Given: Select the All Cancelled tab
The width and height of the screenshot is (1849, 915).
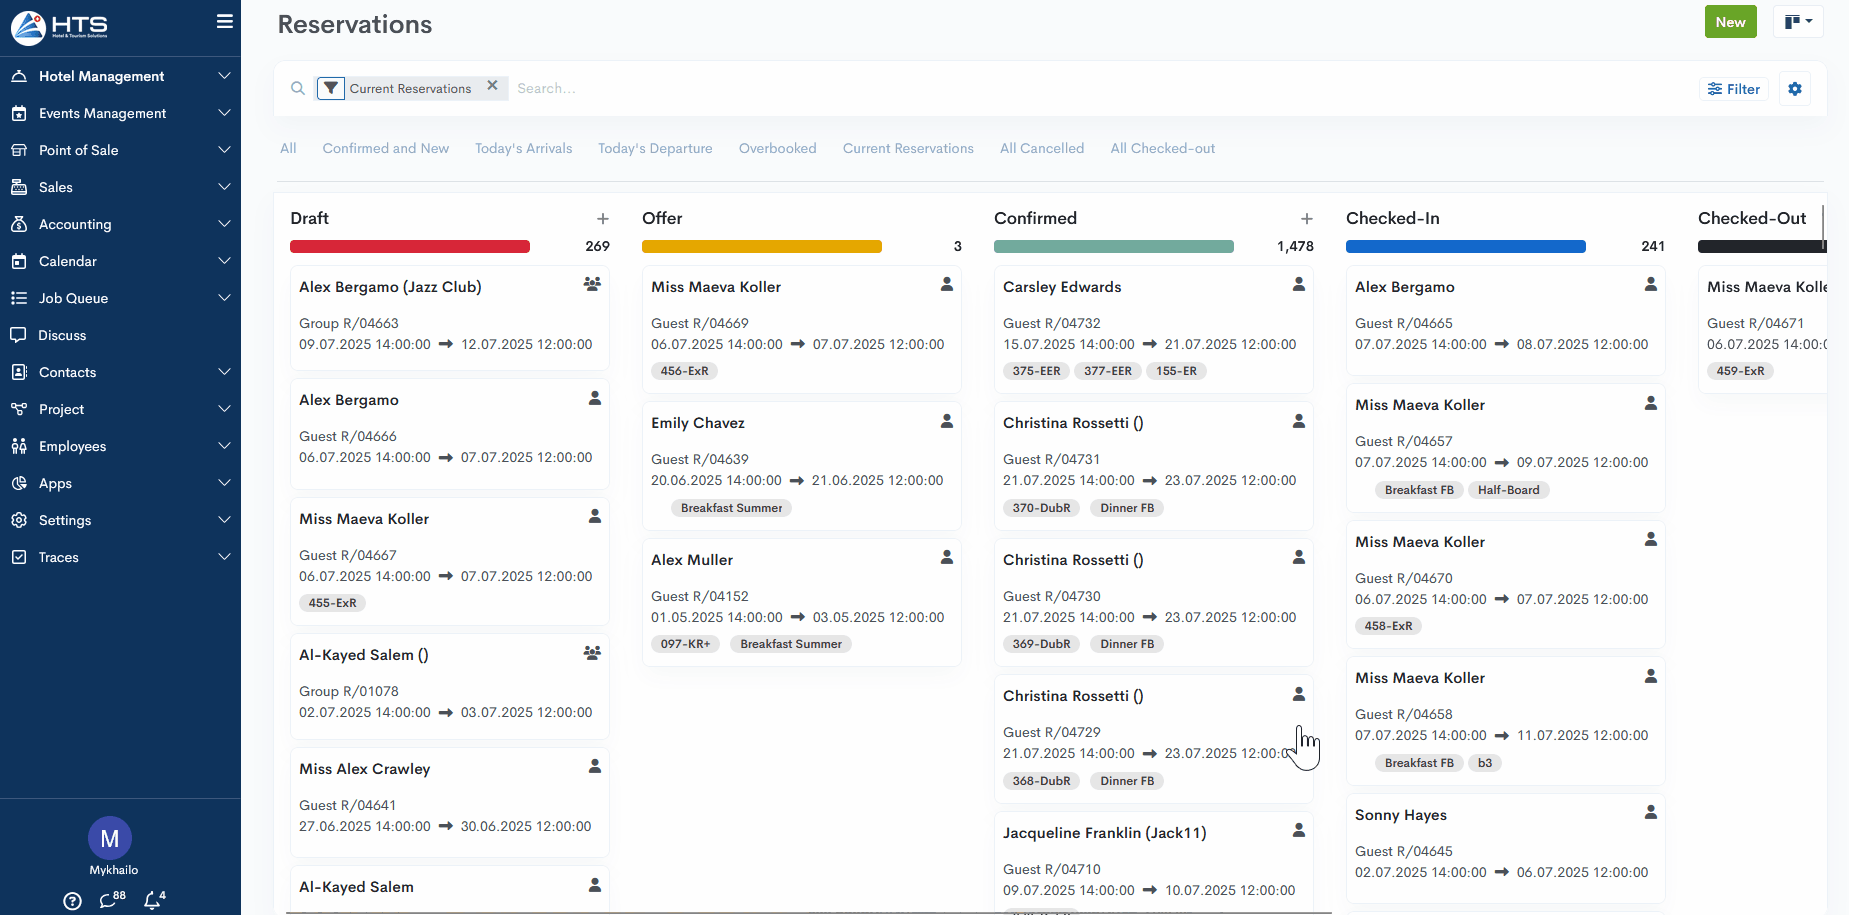Looking at the screenshot, I should coord(1041,148).
